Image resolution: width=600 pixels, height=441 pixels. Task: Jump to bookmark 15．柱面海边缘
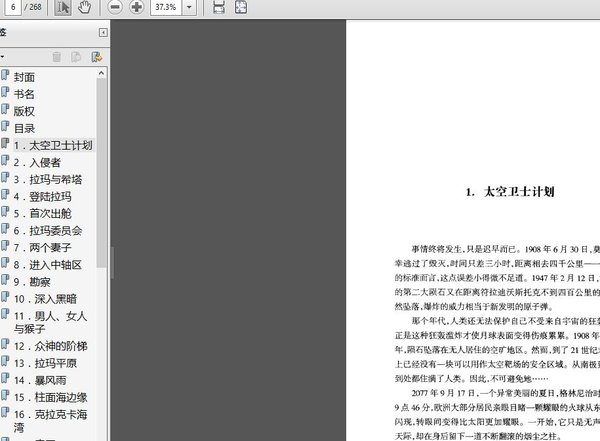click(x=51, y=397)
